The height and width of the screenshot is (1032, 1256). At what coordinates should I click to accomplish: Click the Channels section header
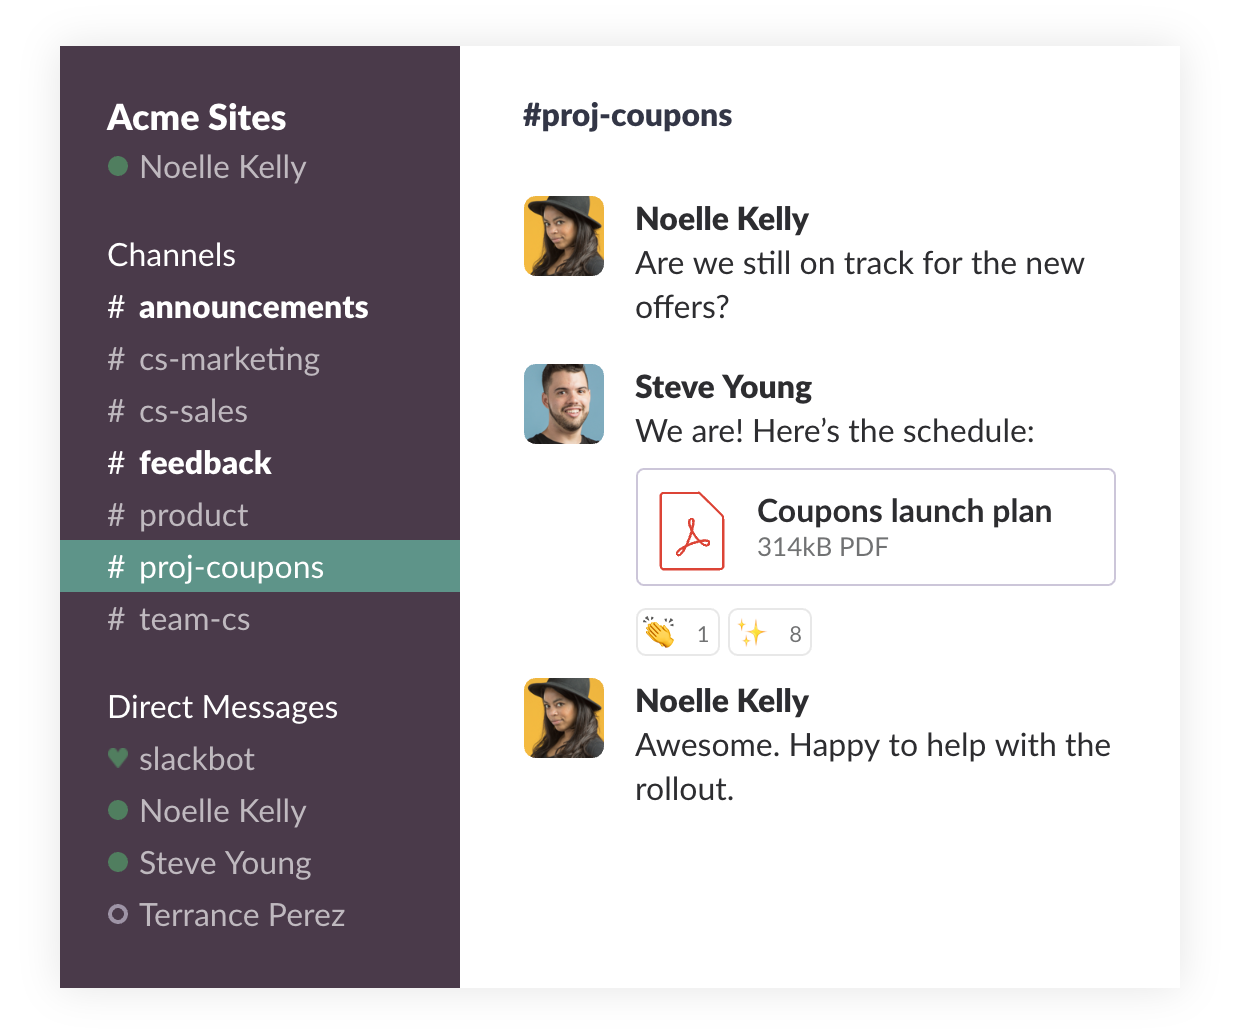pos(172,255)
